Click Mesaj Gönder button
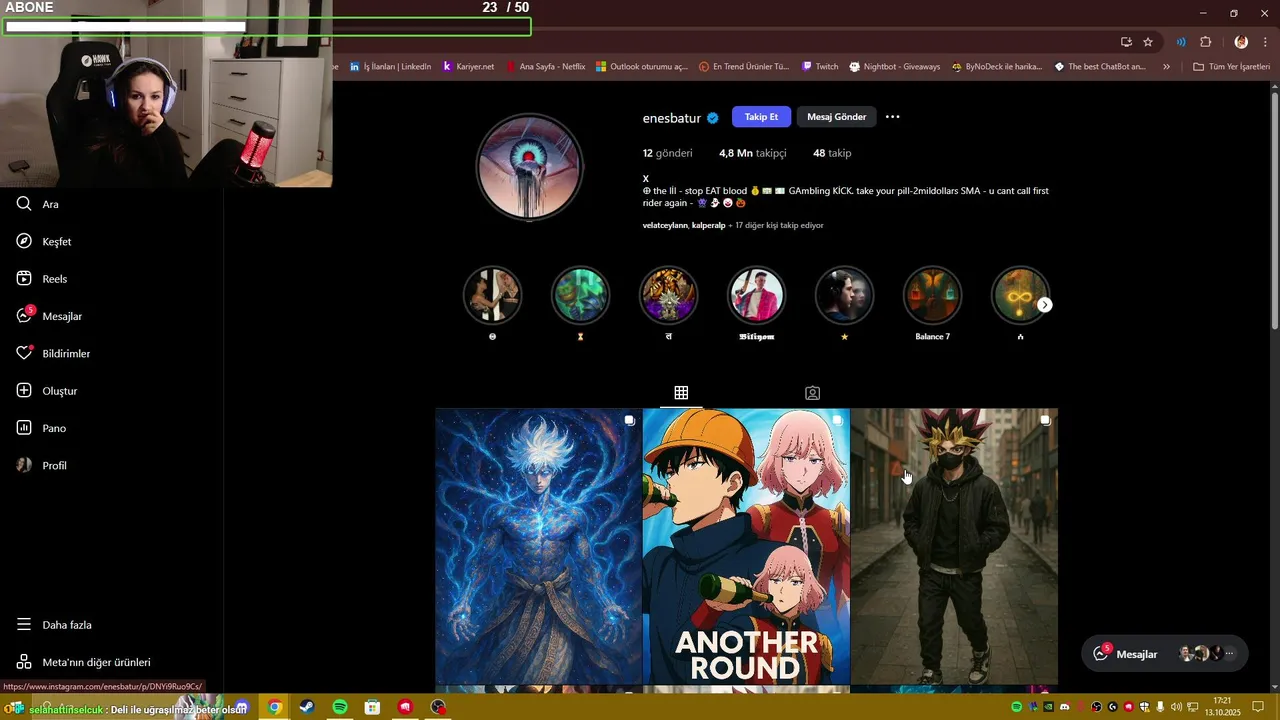The image size is (1280, 720). pos(836,117)
